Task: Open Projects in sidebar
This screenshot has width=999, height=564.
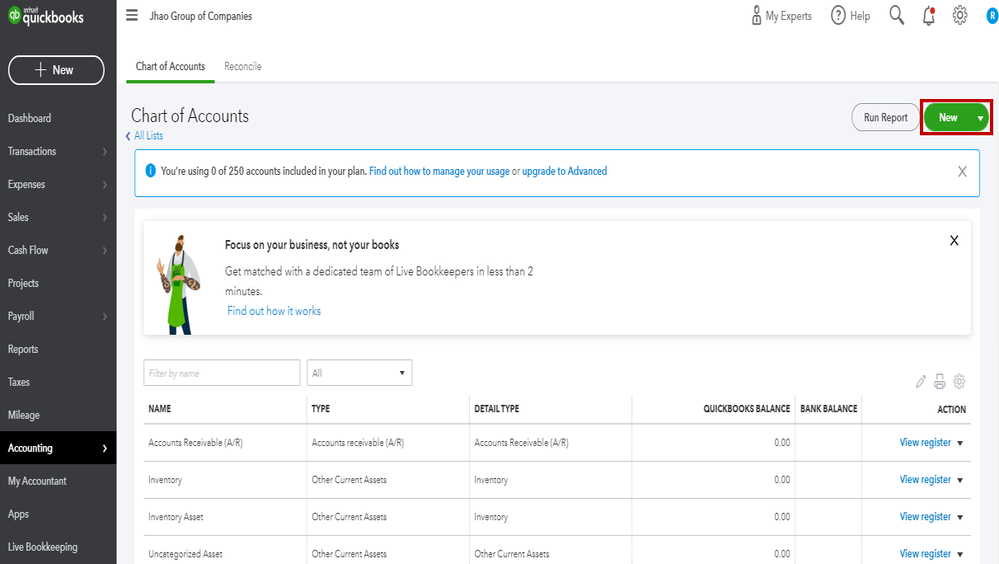Action: click(23, 284)
